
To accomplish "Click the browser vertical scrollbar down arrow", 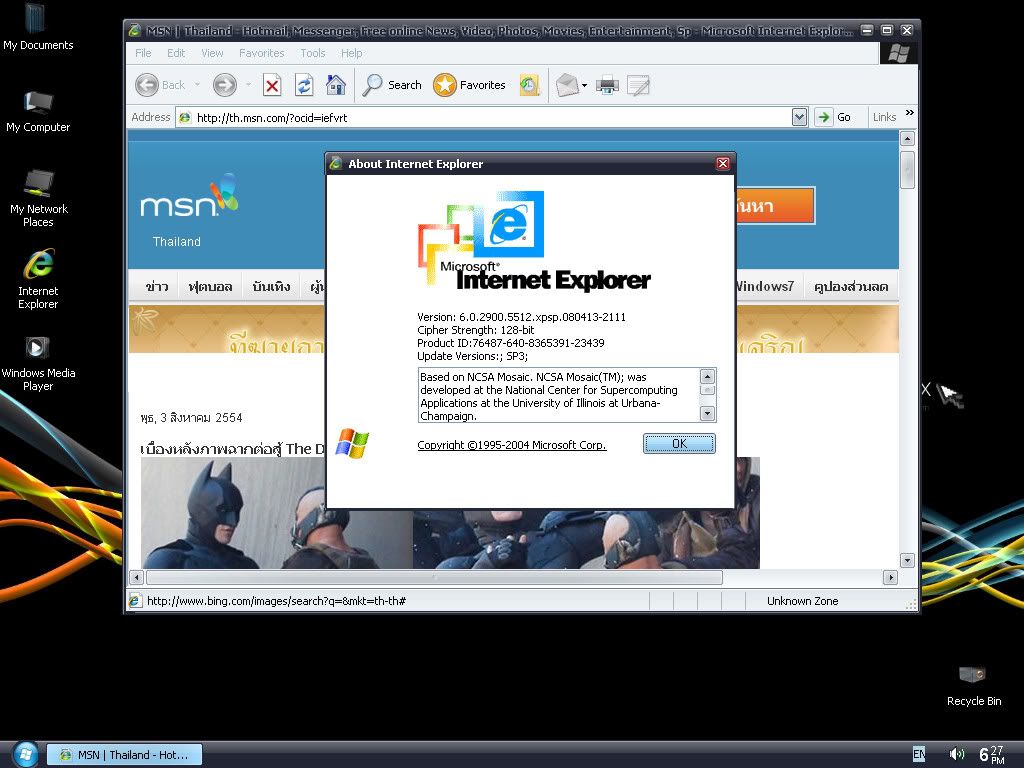I will [x=907, y=560].
